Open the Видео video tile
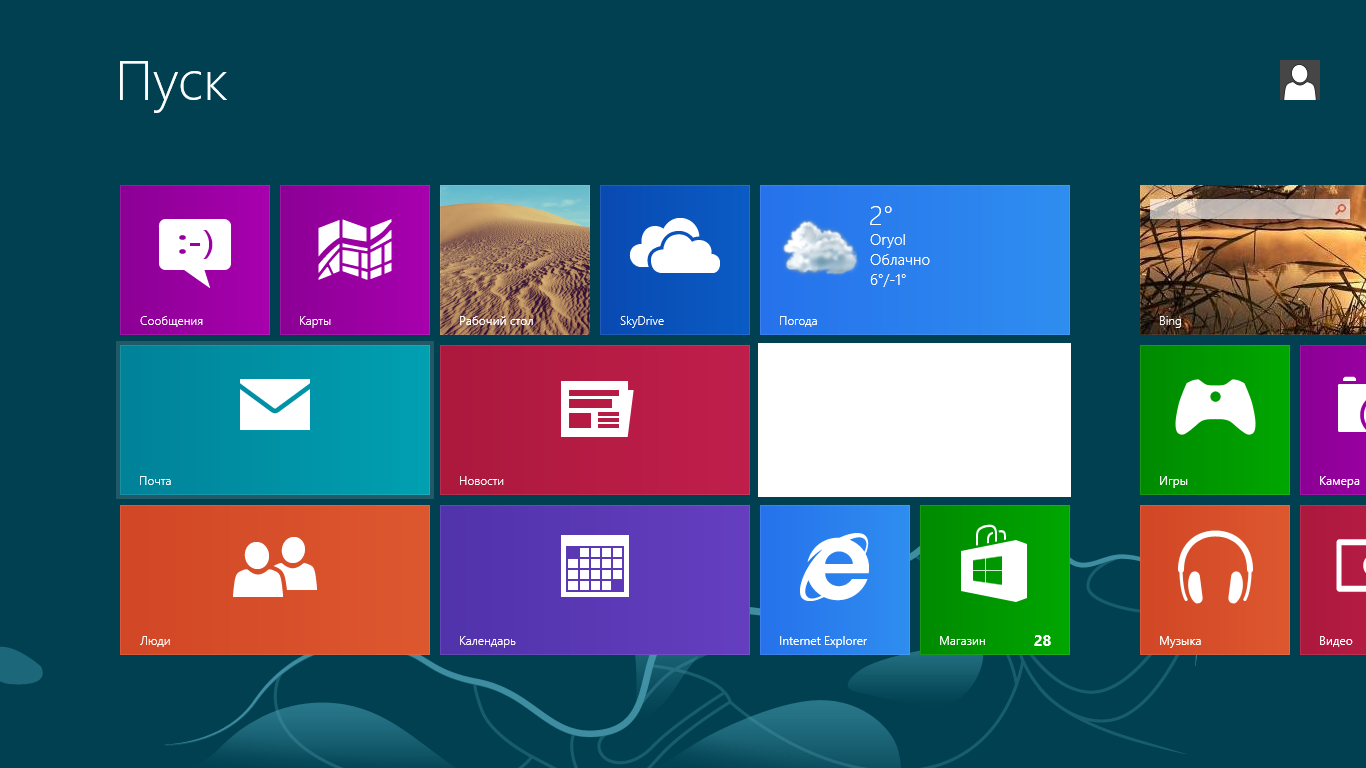Viewport: 1366px width, 768px height. click(1333, 580)
